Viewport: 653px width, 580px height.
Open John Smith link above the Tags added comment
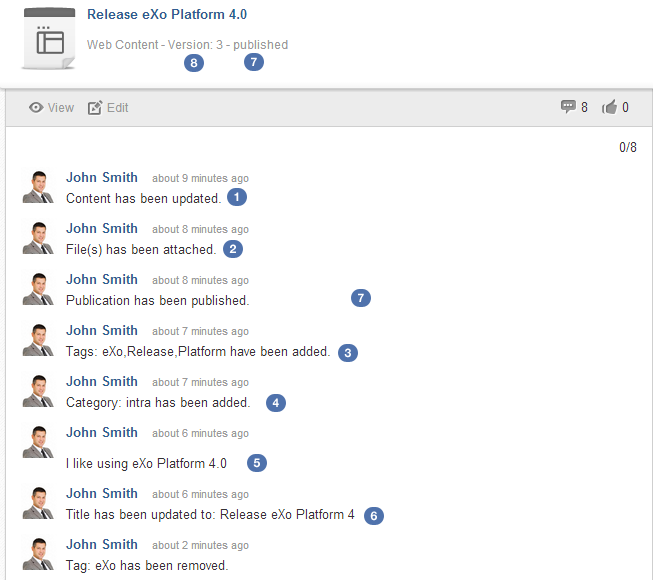click(x=102, y=330)
